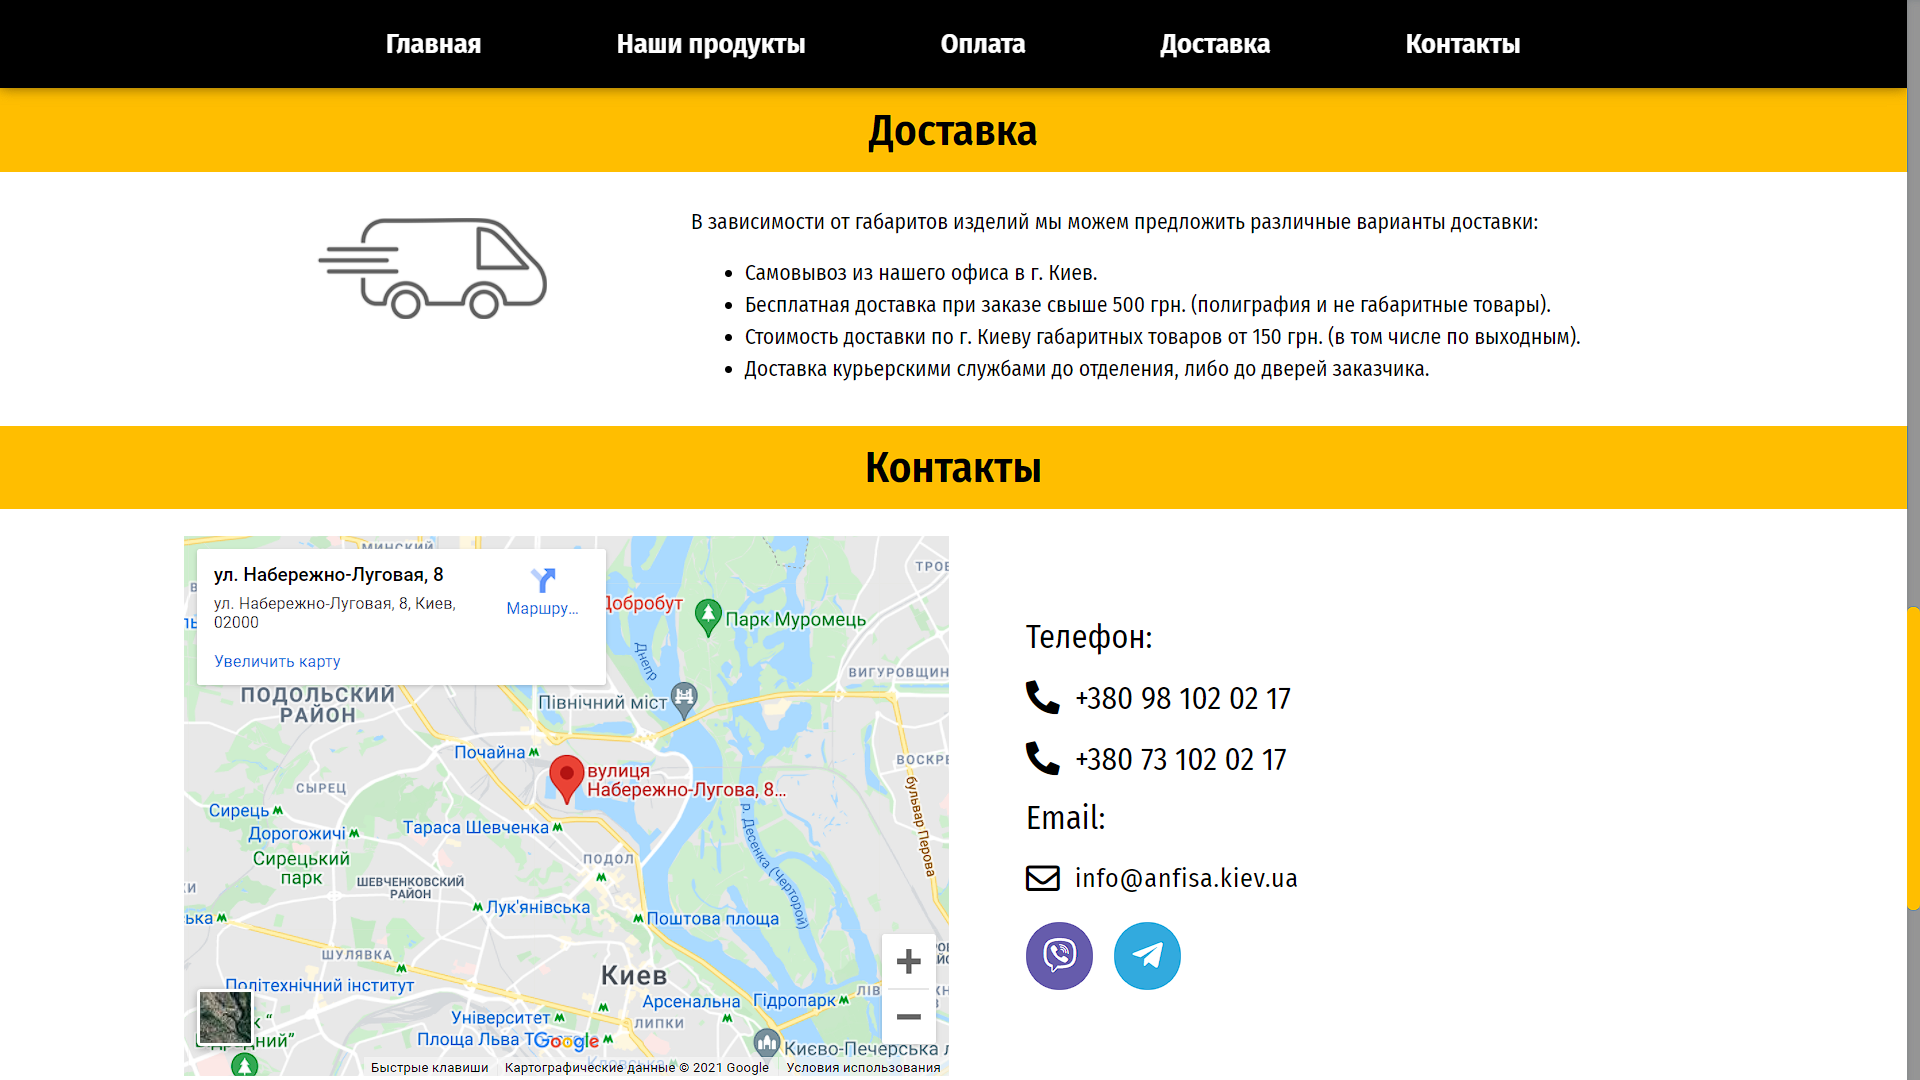
Task: Open the Viber contact icon
Action: [x=1059, y=956]
